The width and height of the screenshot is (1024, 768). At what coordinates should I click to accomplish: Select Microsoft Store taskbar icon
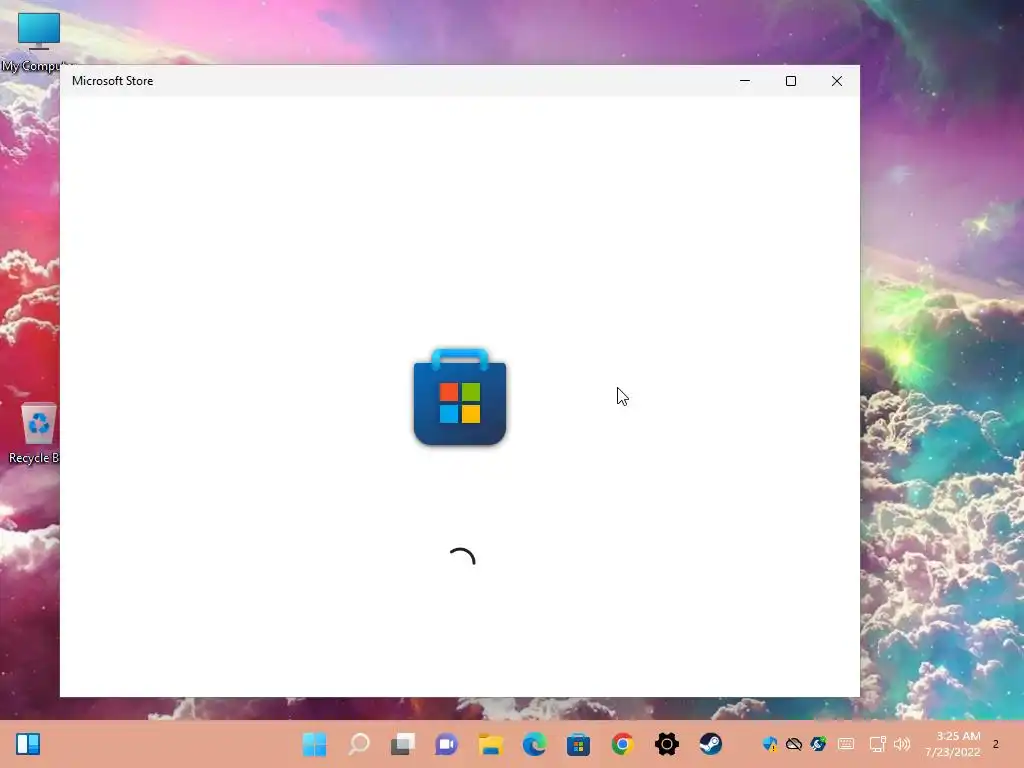coord(578,744)
